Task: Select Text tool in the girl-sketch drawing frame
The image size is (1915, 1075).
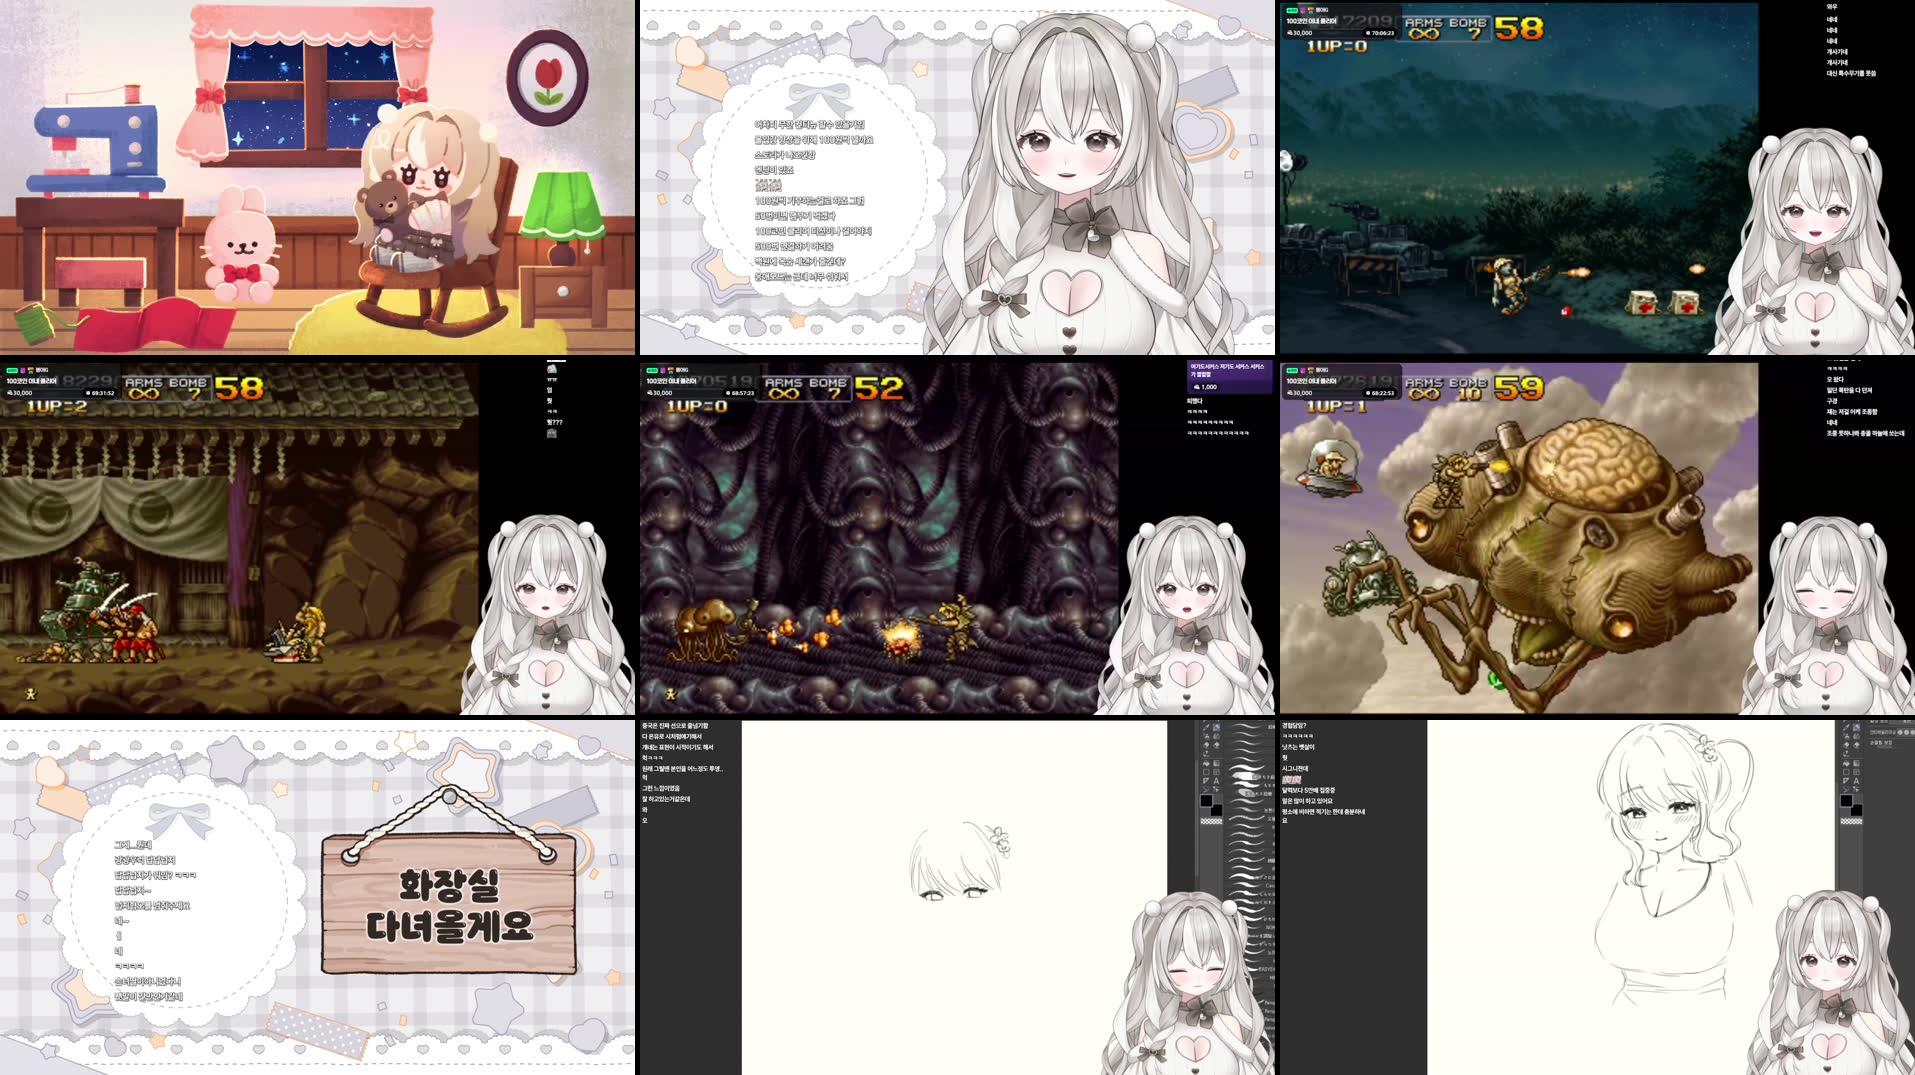Action: point(1856,781)
